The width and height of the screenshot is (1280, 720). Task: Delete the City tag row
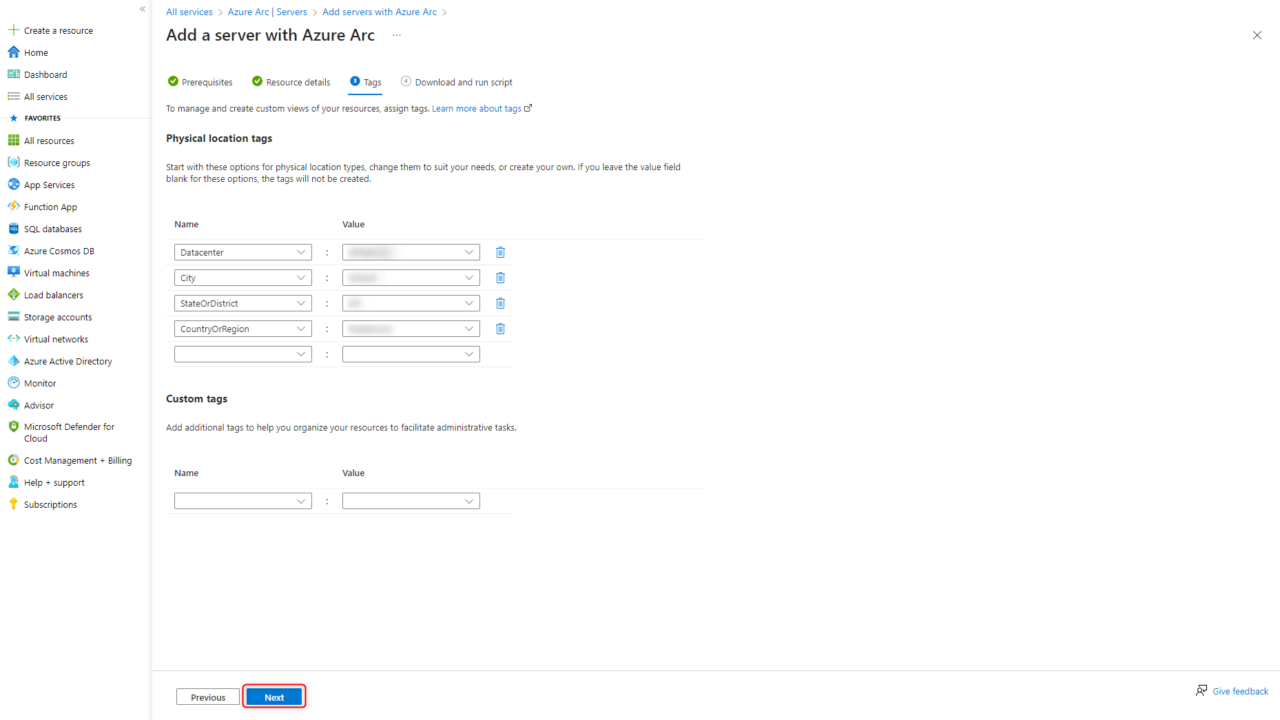(x=500, y=277)
